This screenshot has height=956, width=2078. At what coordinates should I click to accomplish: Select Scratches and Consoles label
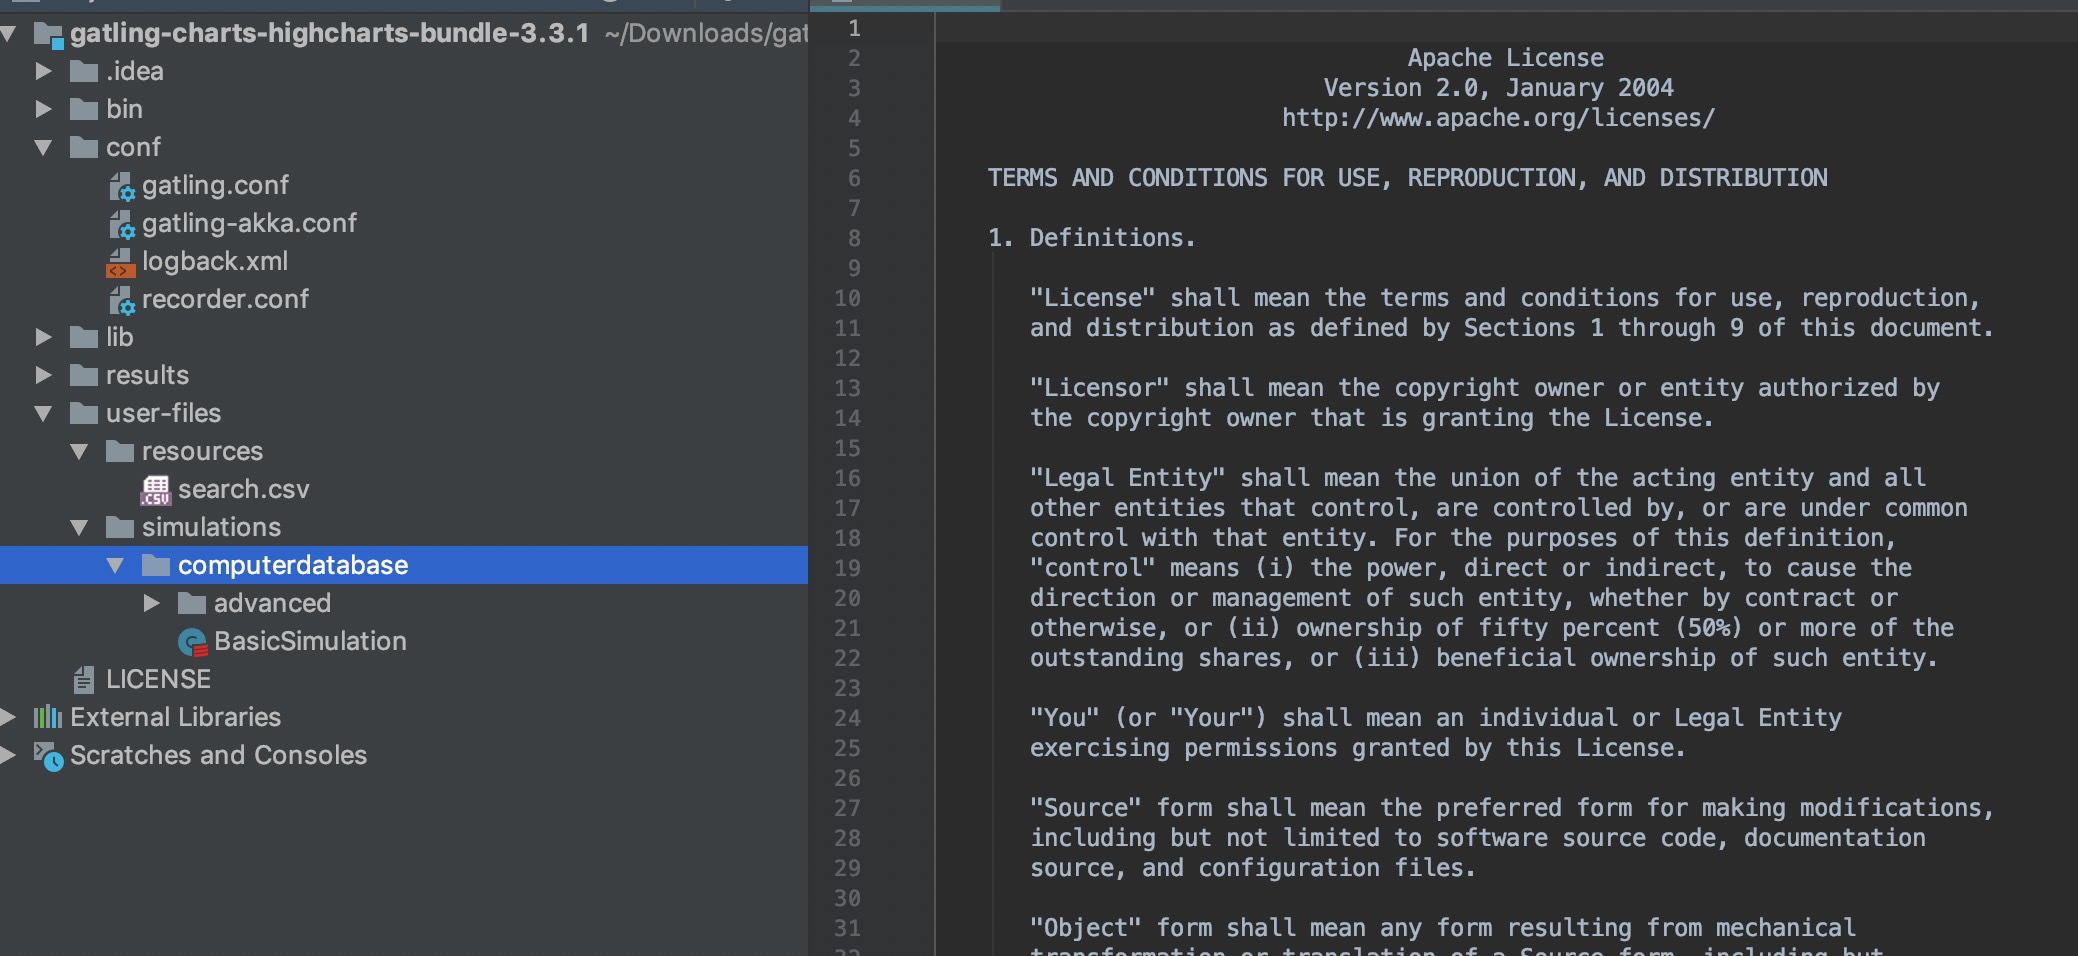pos(218,755)
